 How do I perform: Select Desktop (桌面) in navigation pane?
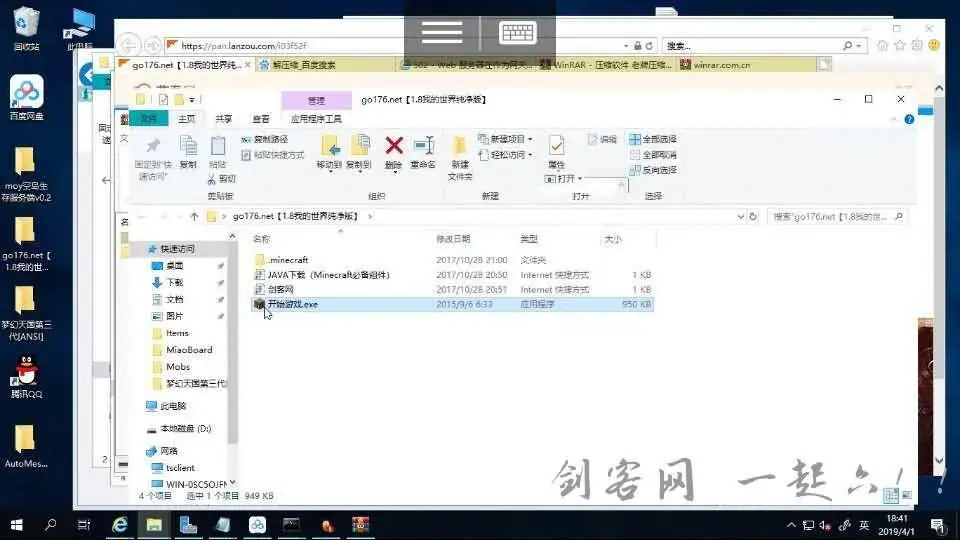click(174, 266)
